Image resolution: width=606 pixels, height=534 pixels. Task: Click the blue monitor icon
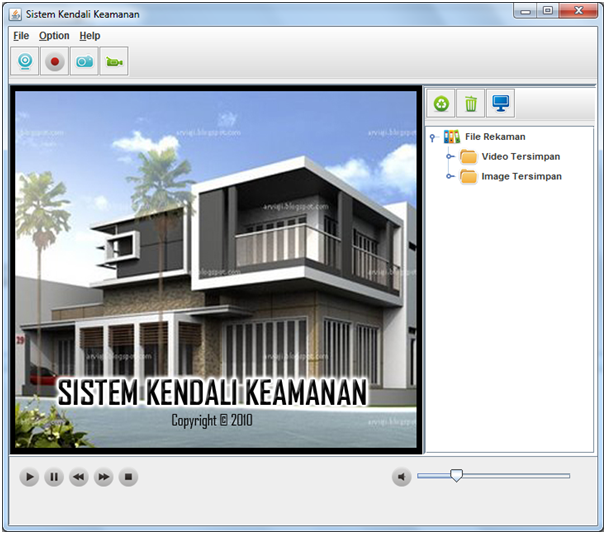click(x=501, y=103)
